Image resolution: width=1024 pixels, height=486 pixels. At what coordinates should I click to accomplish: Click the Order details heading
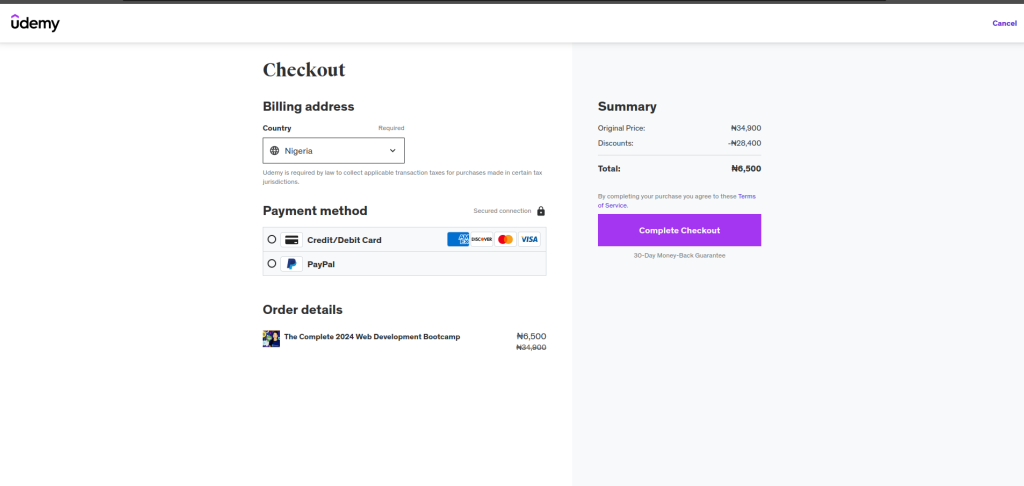302,310
